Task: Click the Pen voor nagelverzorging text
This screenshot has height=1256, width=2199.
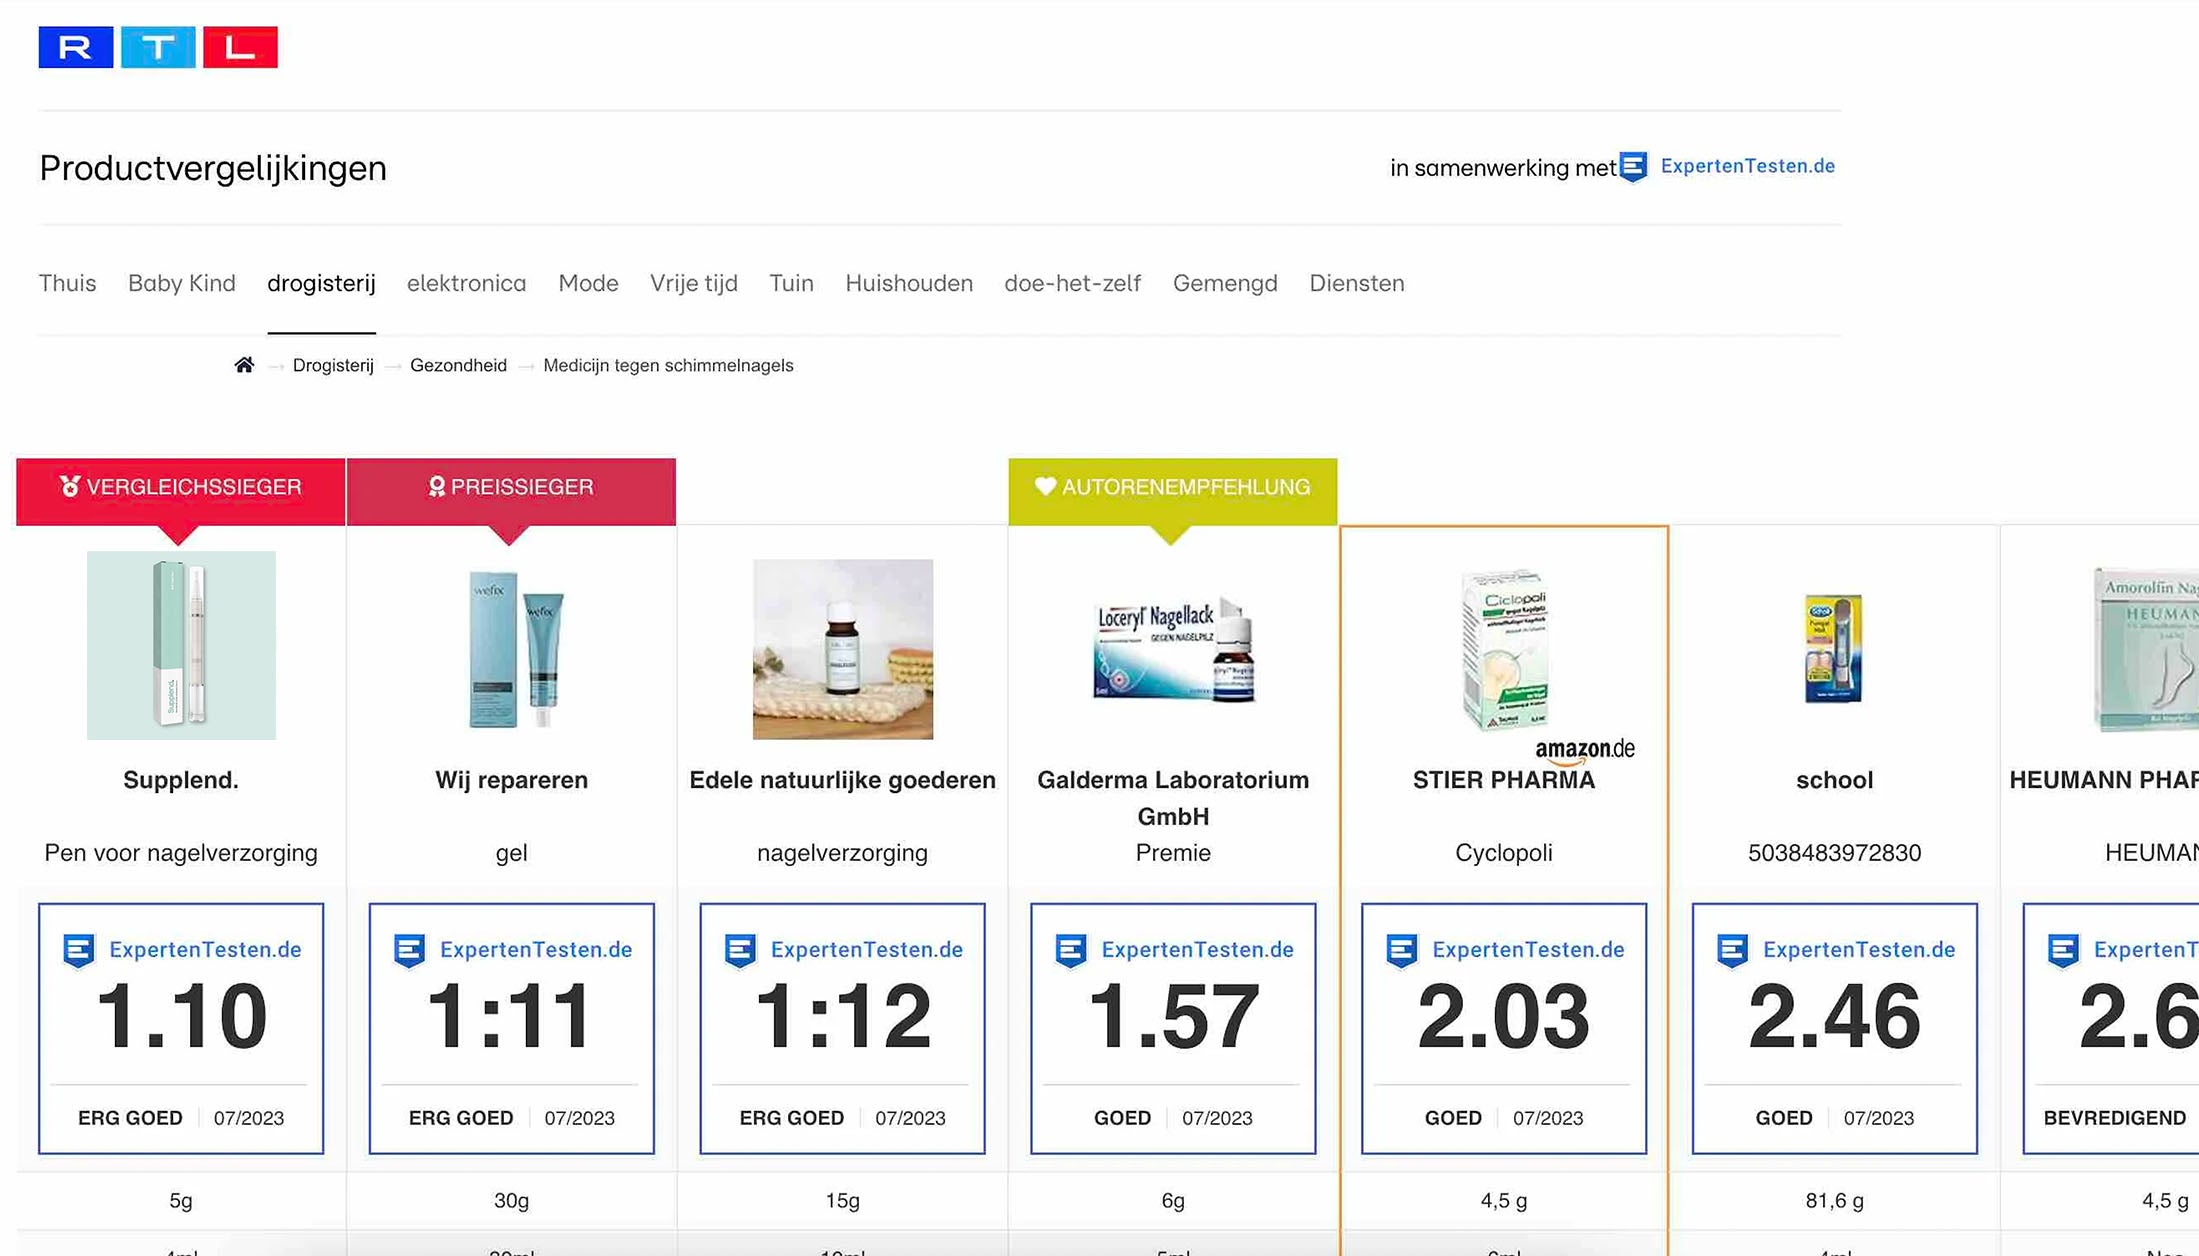Action: pos(181,853)
